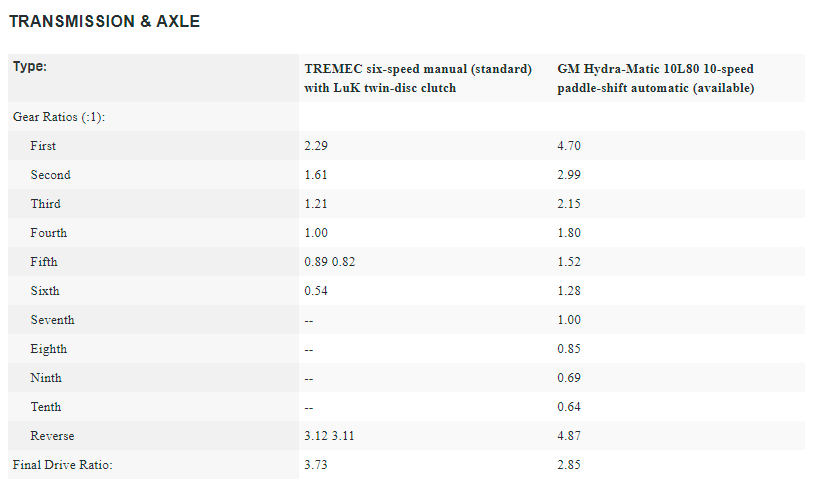Click the Fourth gear row label
Image resolution: width=818 pixels, height=480 pixels.
pyautogui.click(x=48, y=233)
